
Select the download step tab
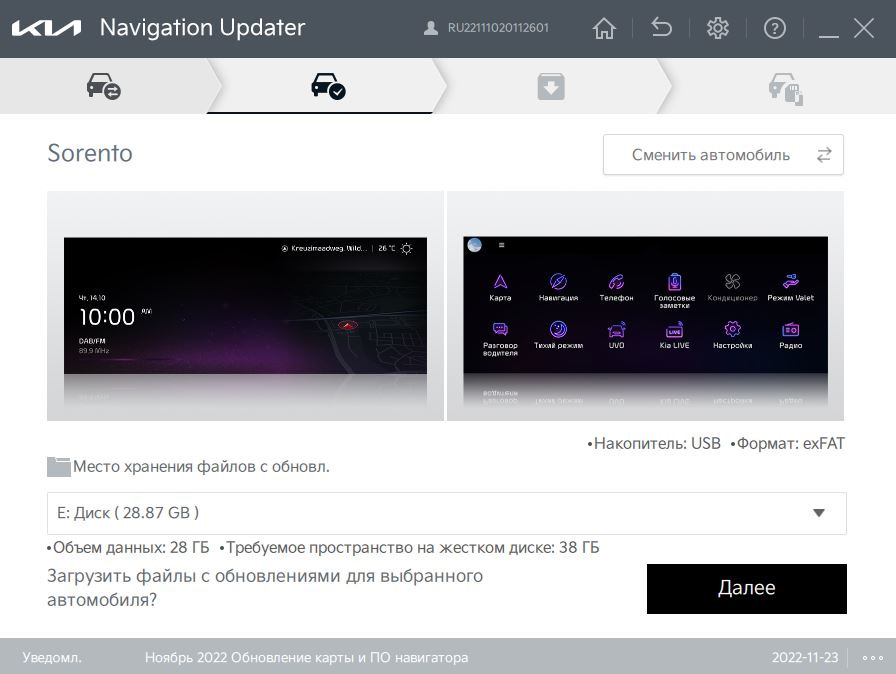click(x=551, y=86)
